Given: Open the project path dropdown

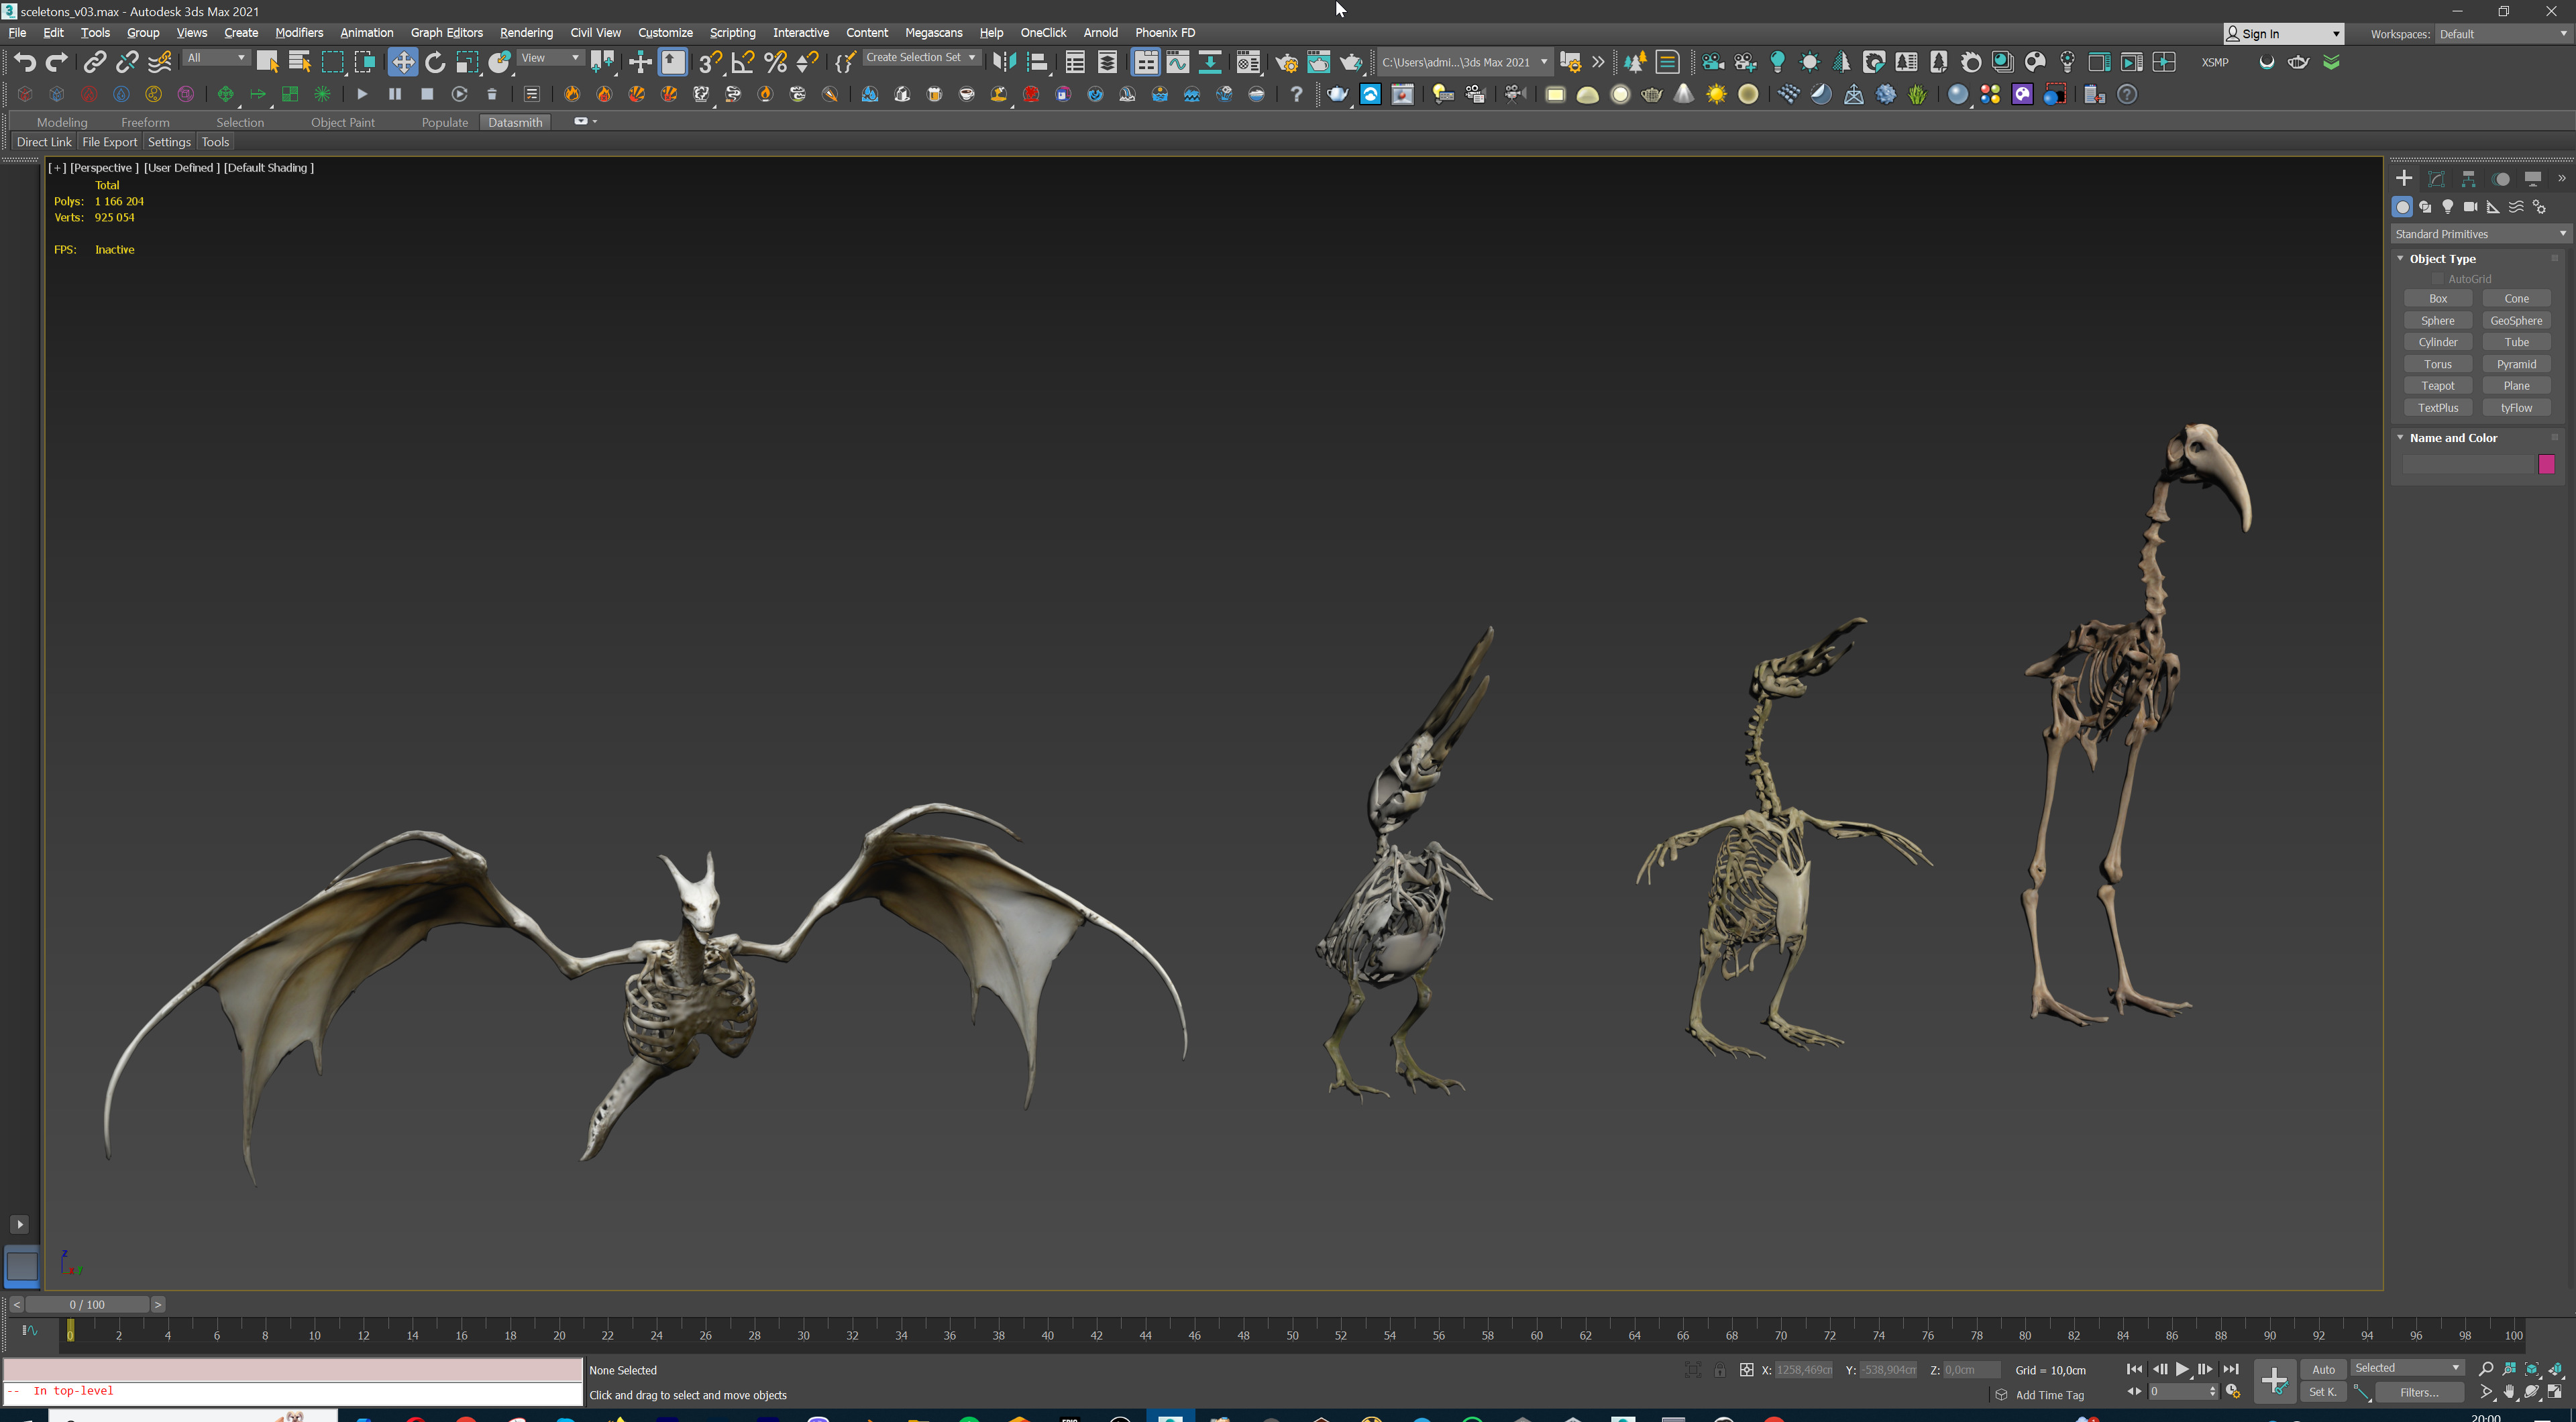Looking at the screenshot, I should click(x=1465, y=62).
